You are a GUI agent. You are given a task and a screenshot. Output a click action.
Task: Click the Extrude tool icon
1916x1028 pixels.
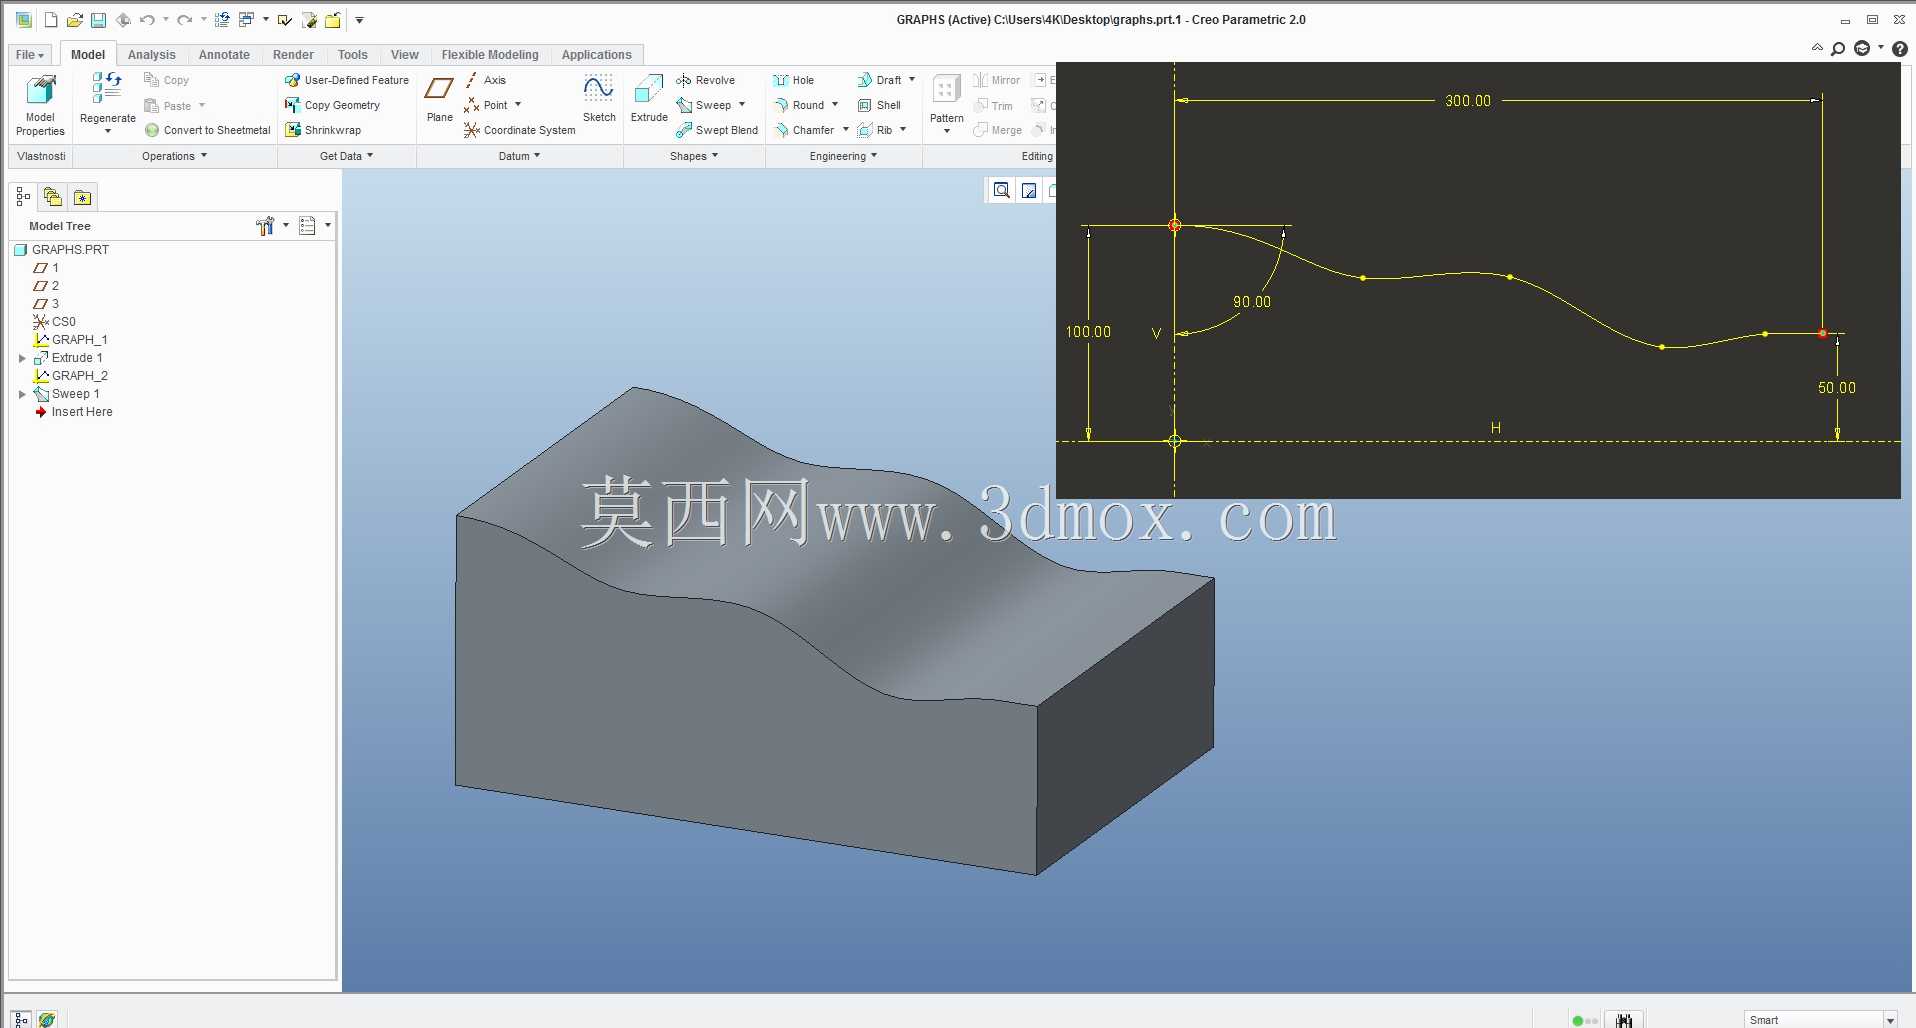[648, 90]
